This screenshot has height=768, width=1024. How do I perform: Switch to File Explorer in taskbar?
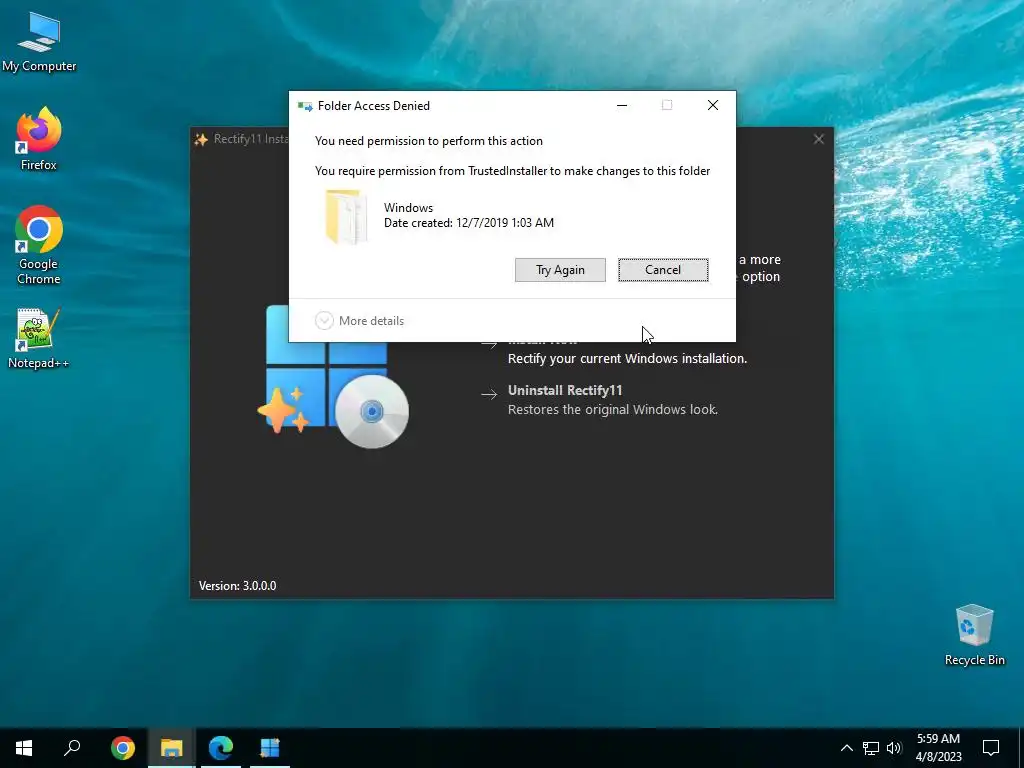pyautogui.click(x=172, y=748)
